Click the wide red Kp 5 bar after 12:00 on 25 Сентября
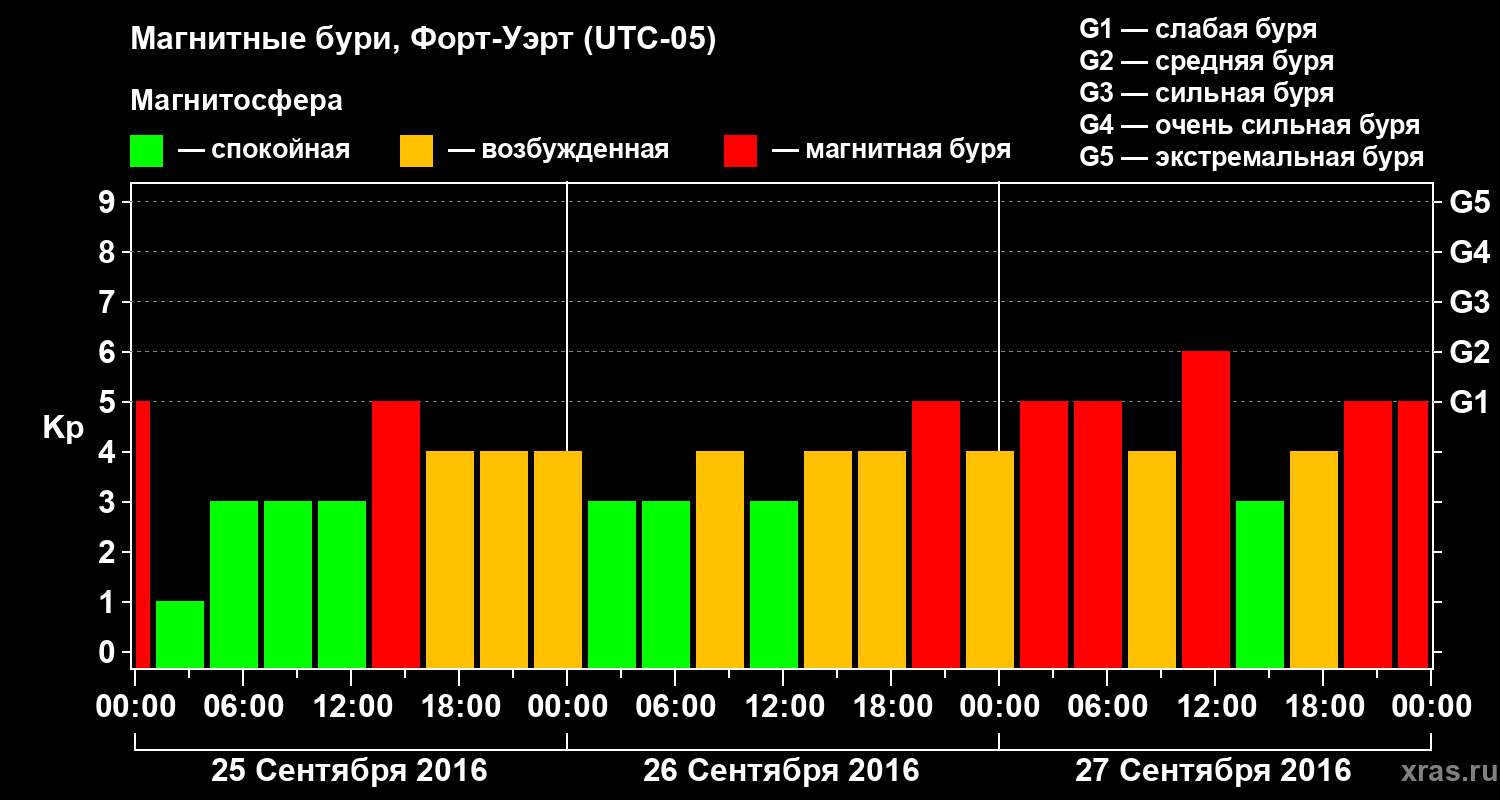The width and height of the screenshot is (1500, 800). pyautogui.click(x=396, y=534)
